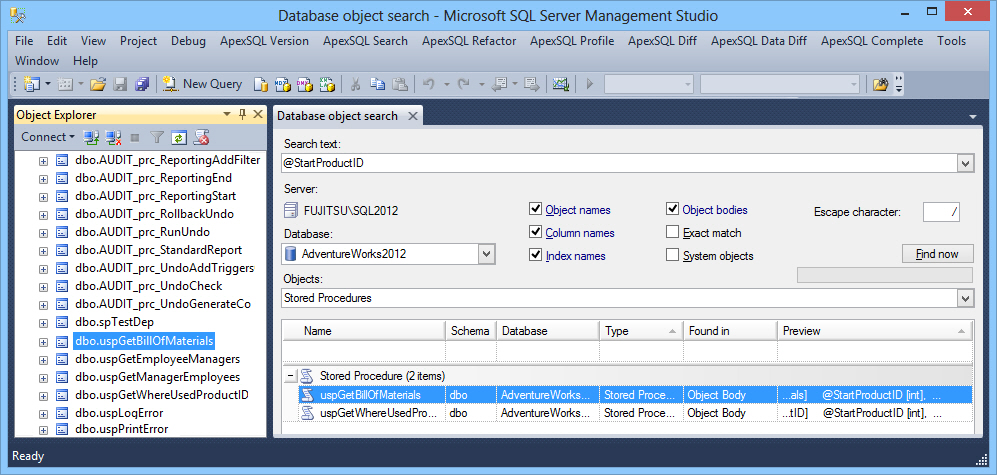
Task: Click the uspGetWhereUsedProductID result row icon
Action: tap(308, 413)
